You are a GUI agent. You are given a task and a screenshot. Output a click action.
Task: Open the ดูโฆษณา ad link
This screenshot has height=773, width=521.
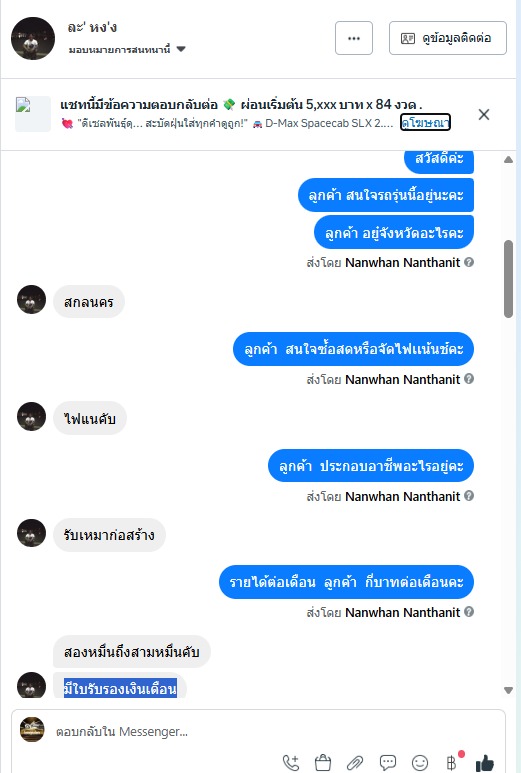pyautogui.click(x=425, y=122)
